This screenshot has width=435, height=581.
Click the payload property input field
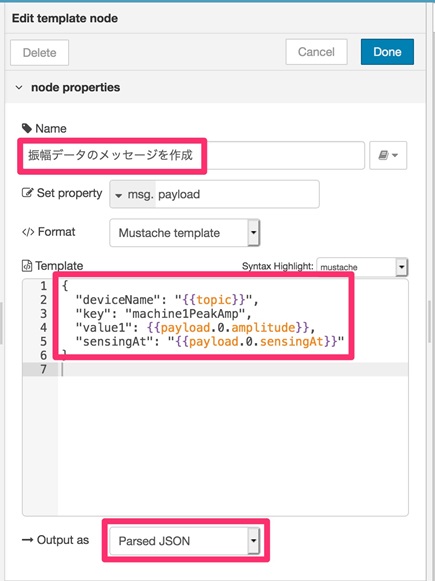237,194
